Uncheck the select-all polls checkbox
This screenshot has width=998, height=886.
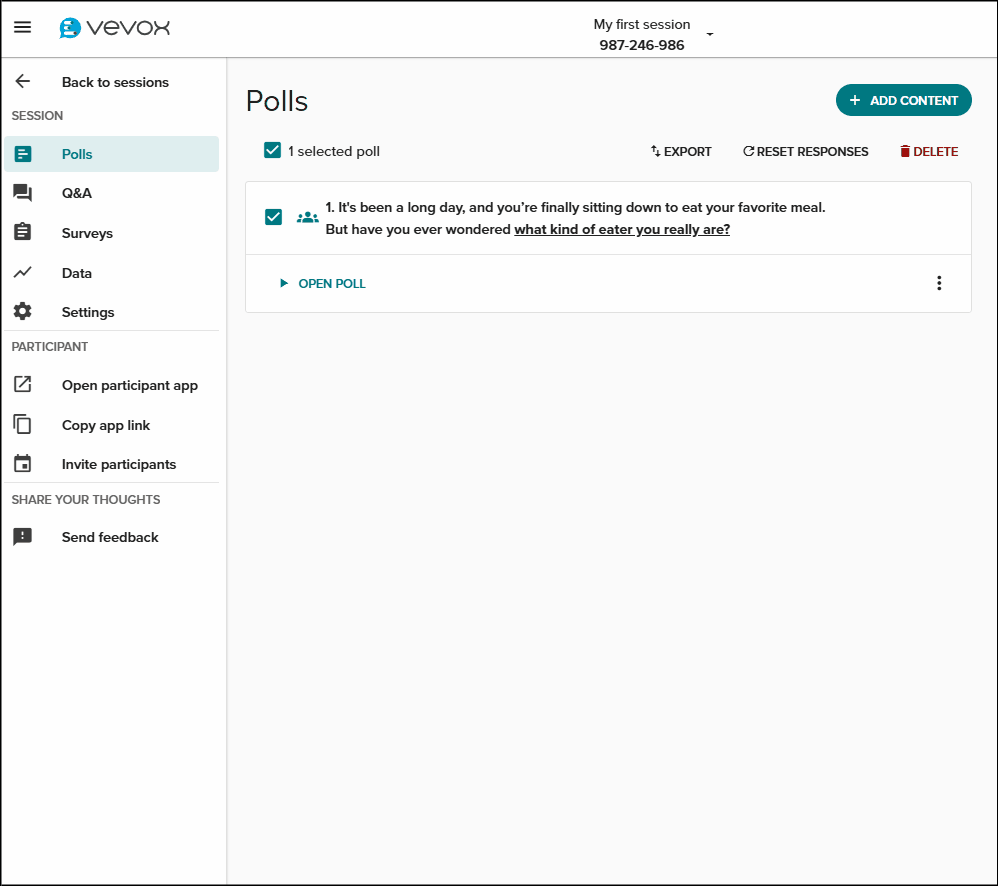tap(272, 151)
